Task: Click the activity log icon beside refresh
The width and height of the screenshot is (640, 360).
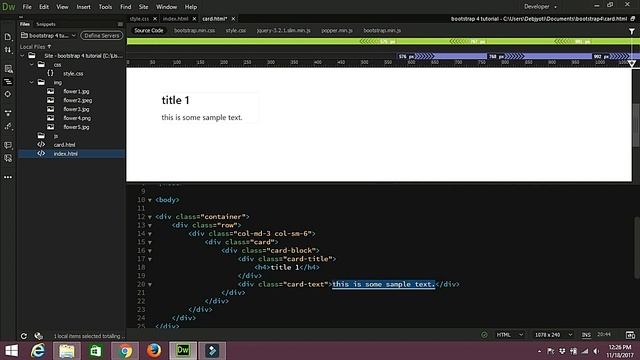Action: [39, 336]
